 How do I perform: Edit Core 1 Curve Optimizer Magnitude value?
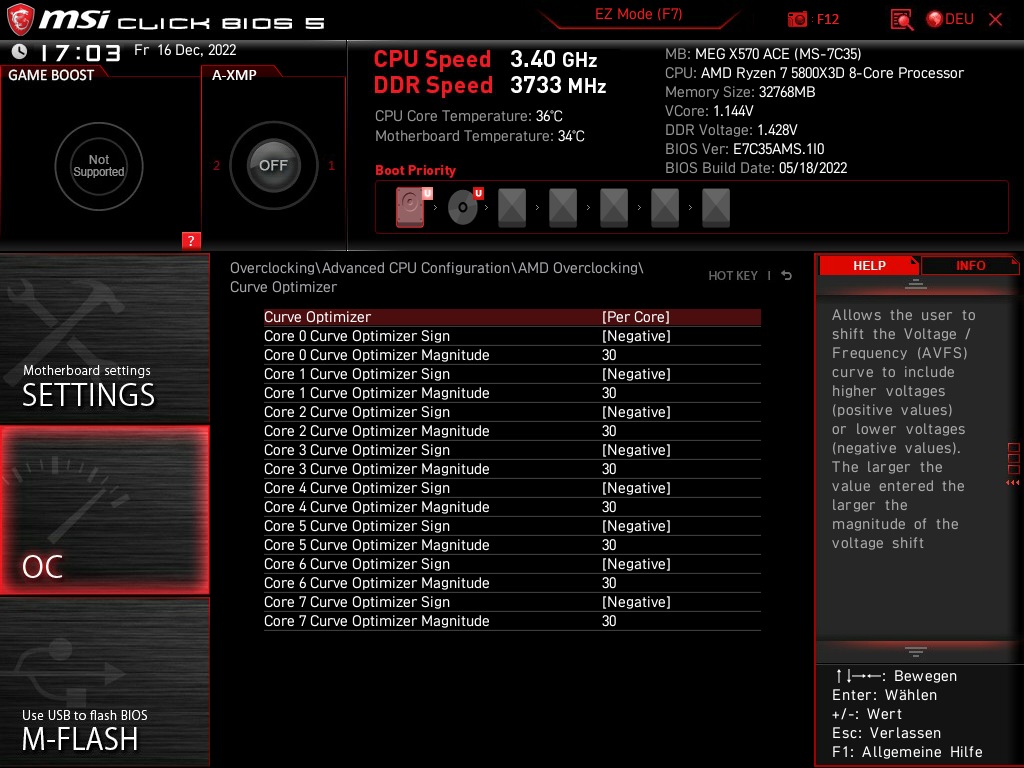pyautogui.click(x=609, y=392)
